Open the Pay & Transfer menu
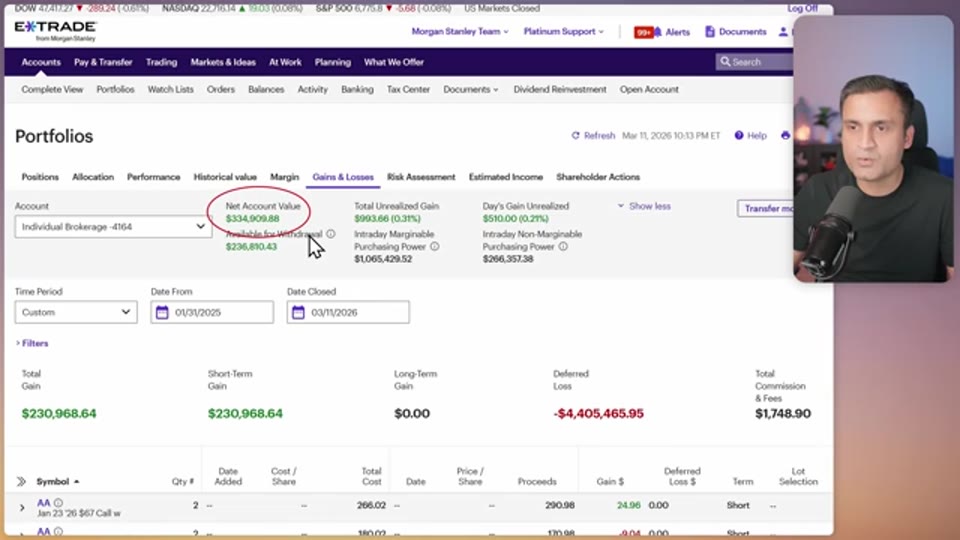960x540 pixels. tap(103, 62)
